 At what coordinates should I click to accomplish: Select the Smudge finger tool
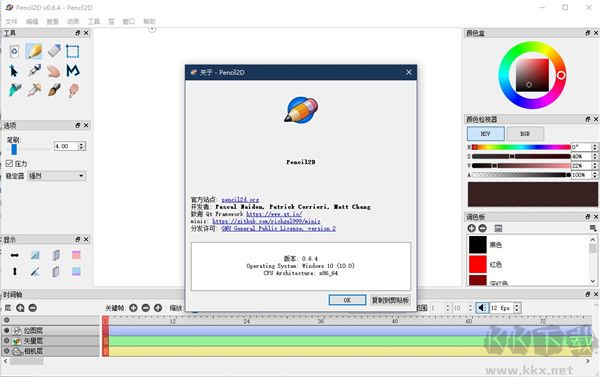pyautogui.click(x=73, y=90)
